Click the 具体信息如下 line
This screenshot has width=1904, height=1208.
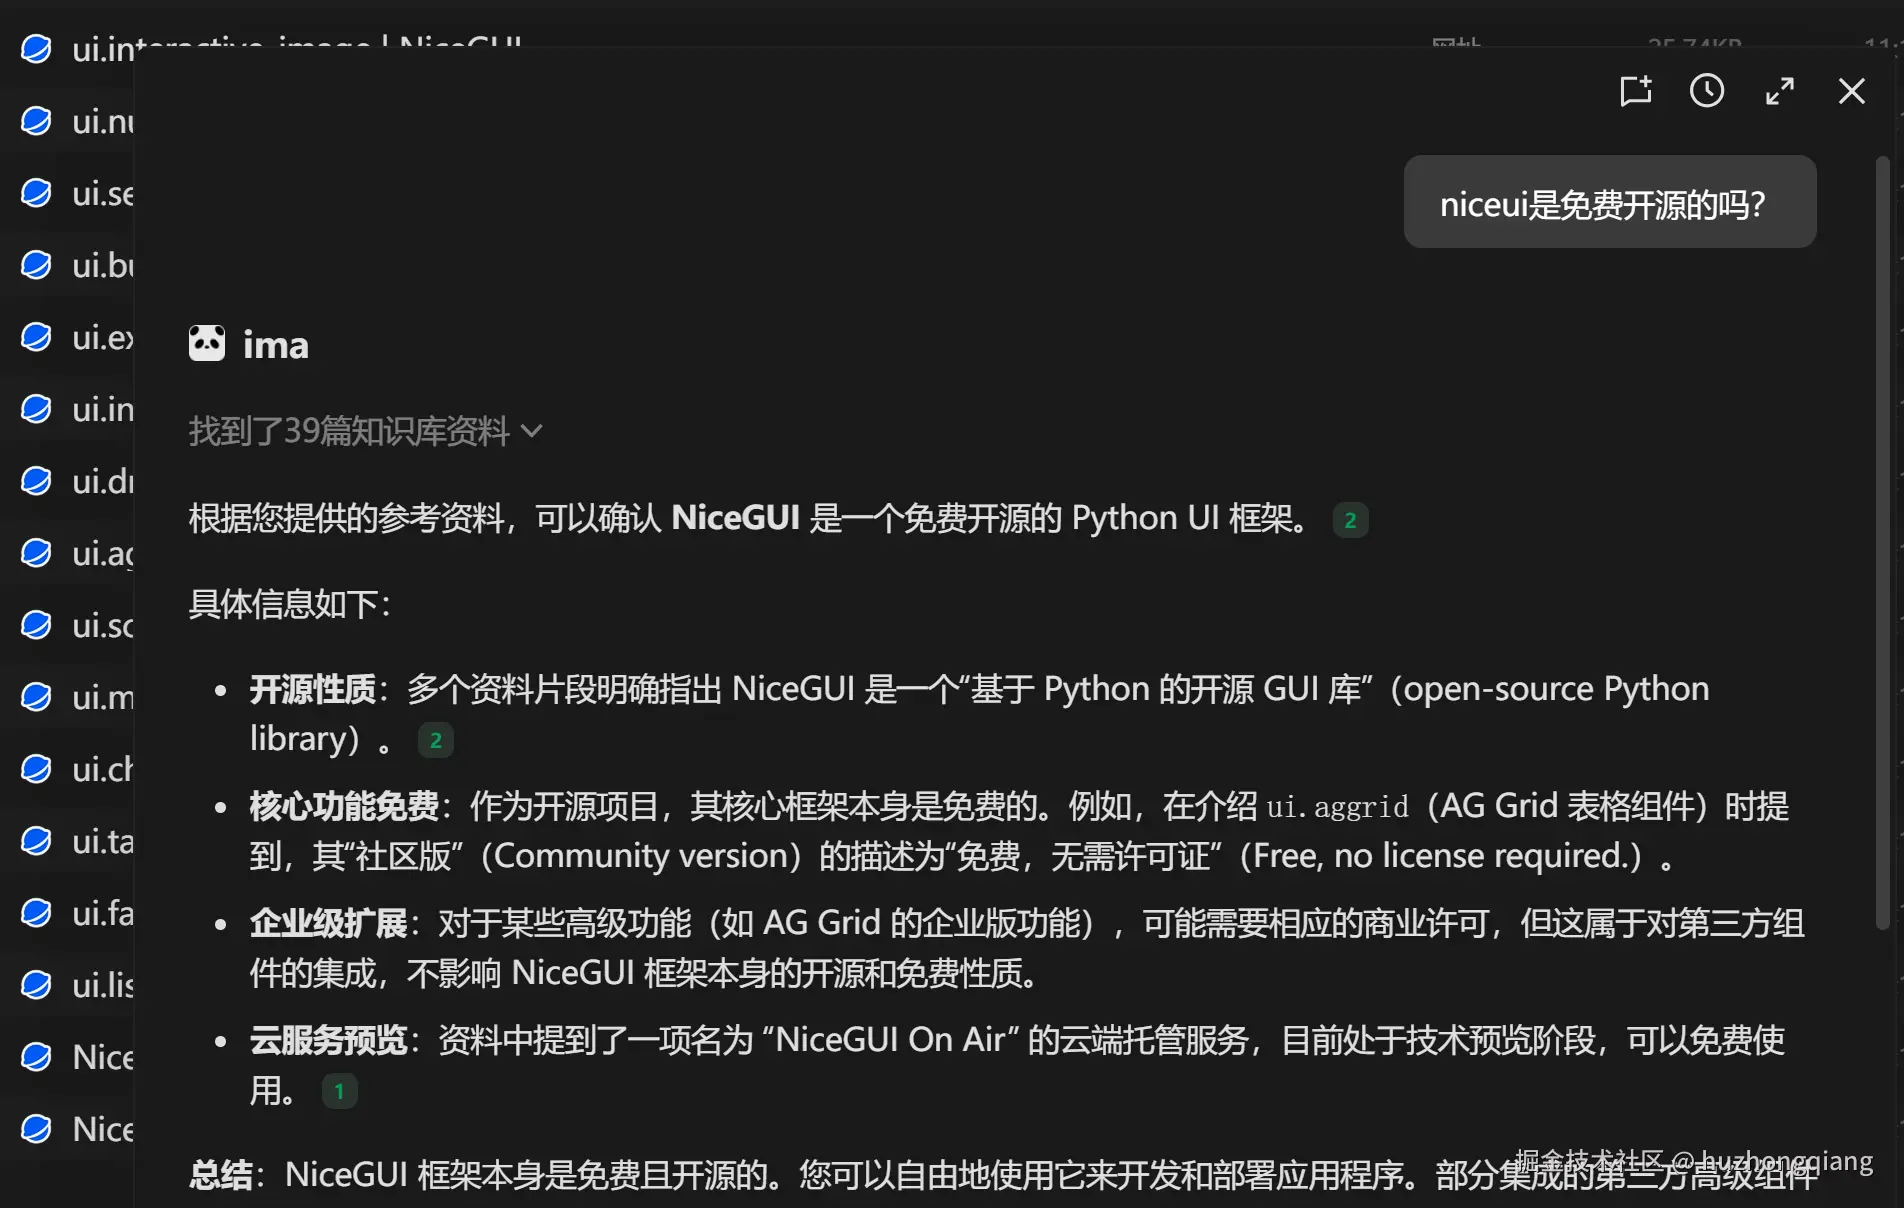click(290, 604)
